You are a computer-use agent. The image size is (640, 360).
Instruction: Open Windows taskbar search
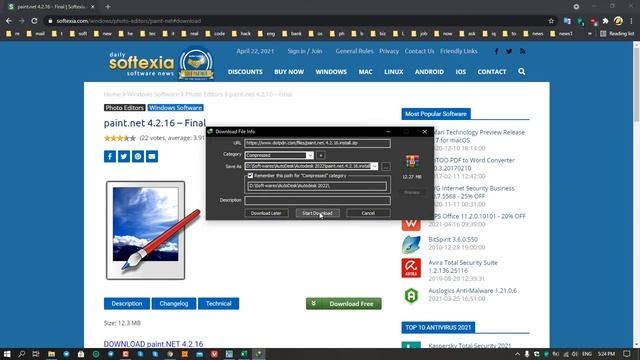(x=22, y=354)
